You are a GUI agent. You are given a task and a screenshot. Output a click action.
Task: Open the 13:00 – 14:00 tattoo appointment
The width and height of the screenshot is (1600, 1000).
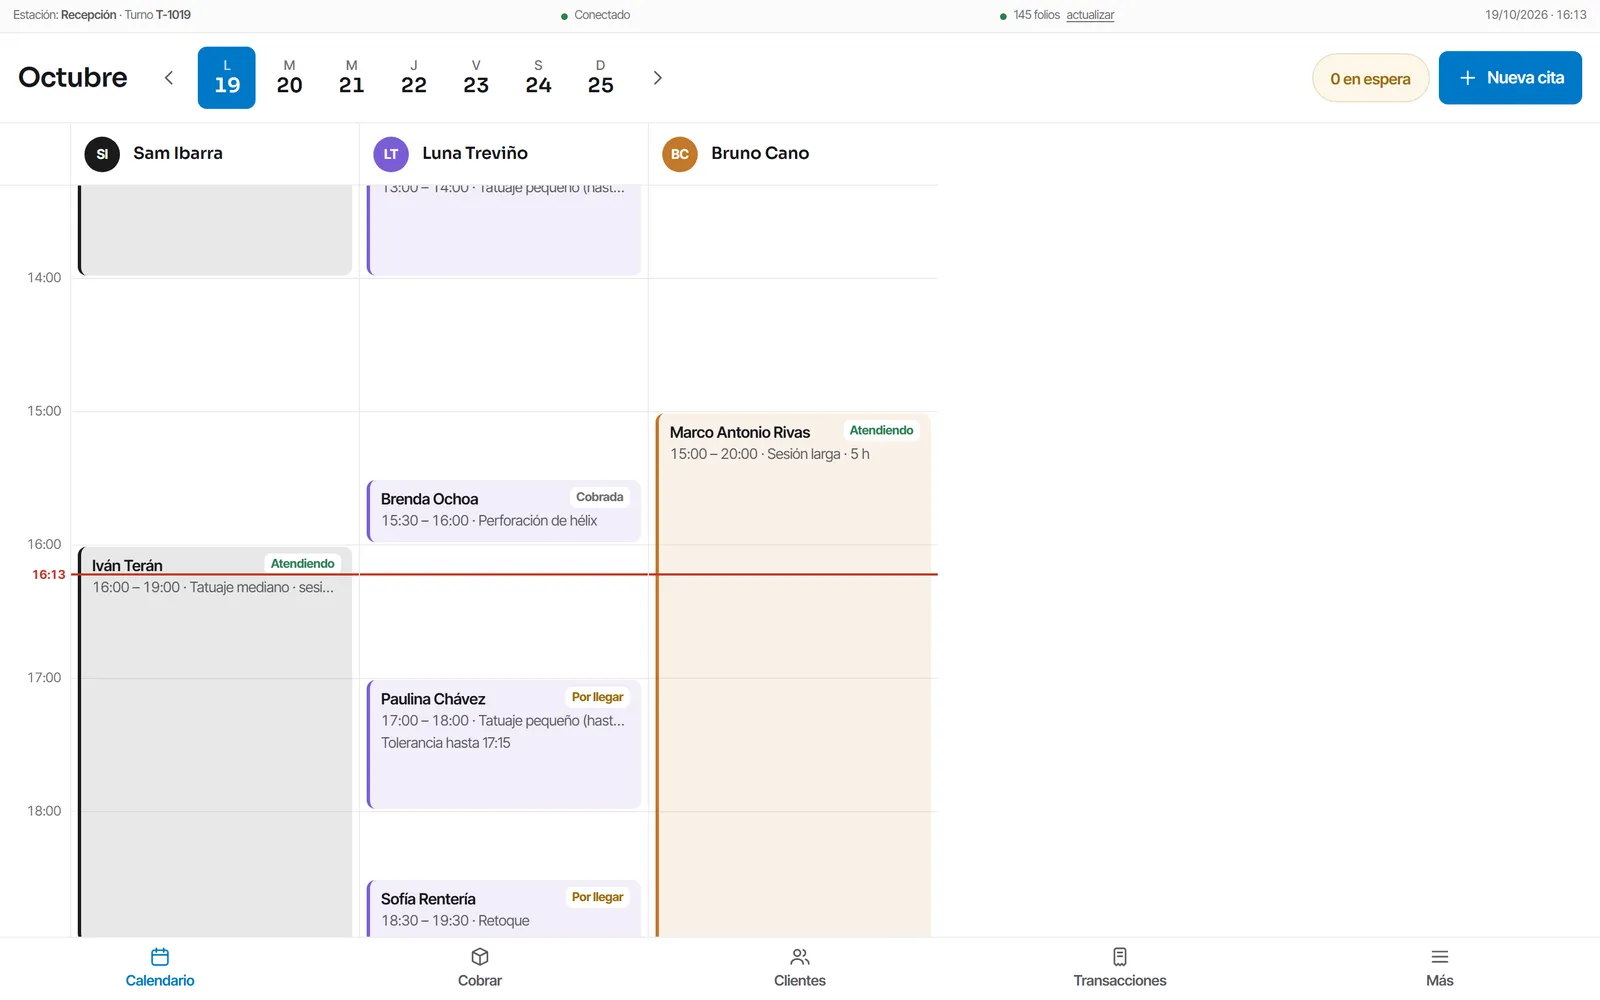click(x=504, y=230)
